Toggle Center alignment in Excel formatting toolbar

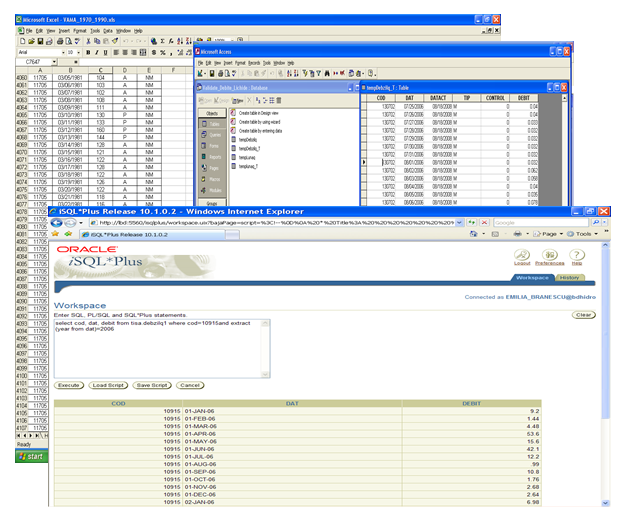tap(125, 52)
